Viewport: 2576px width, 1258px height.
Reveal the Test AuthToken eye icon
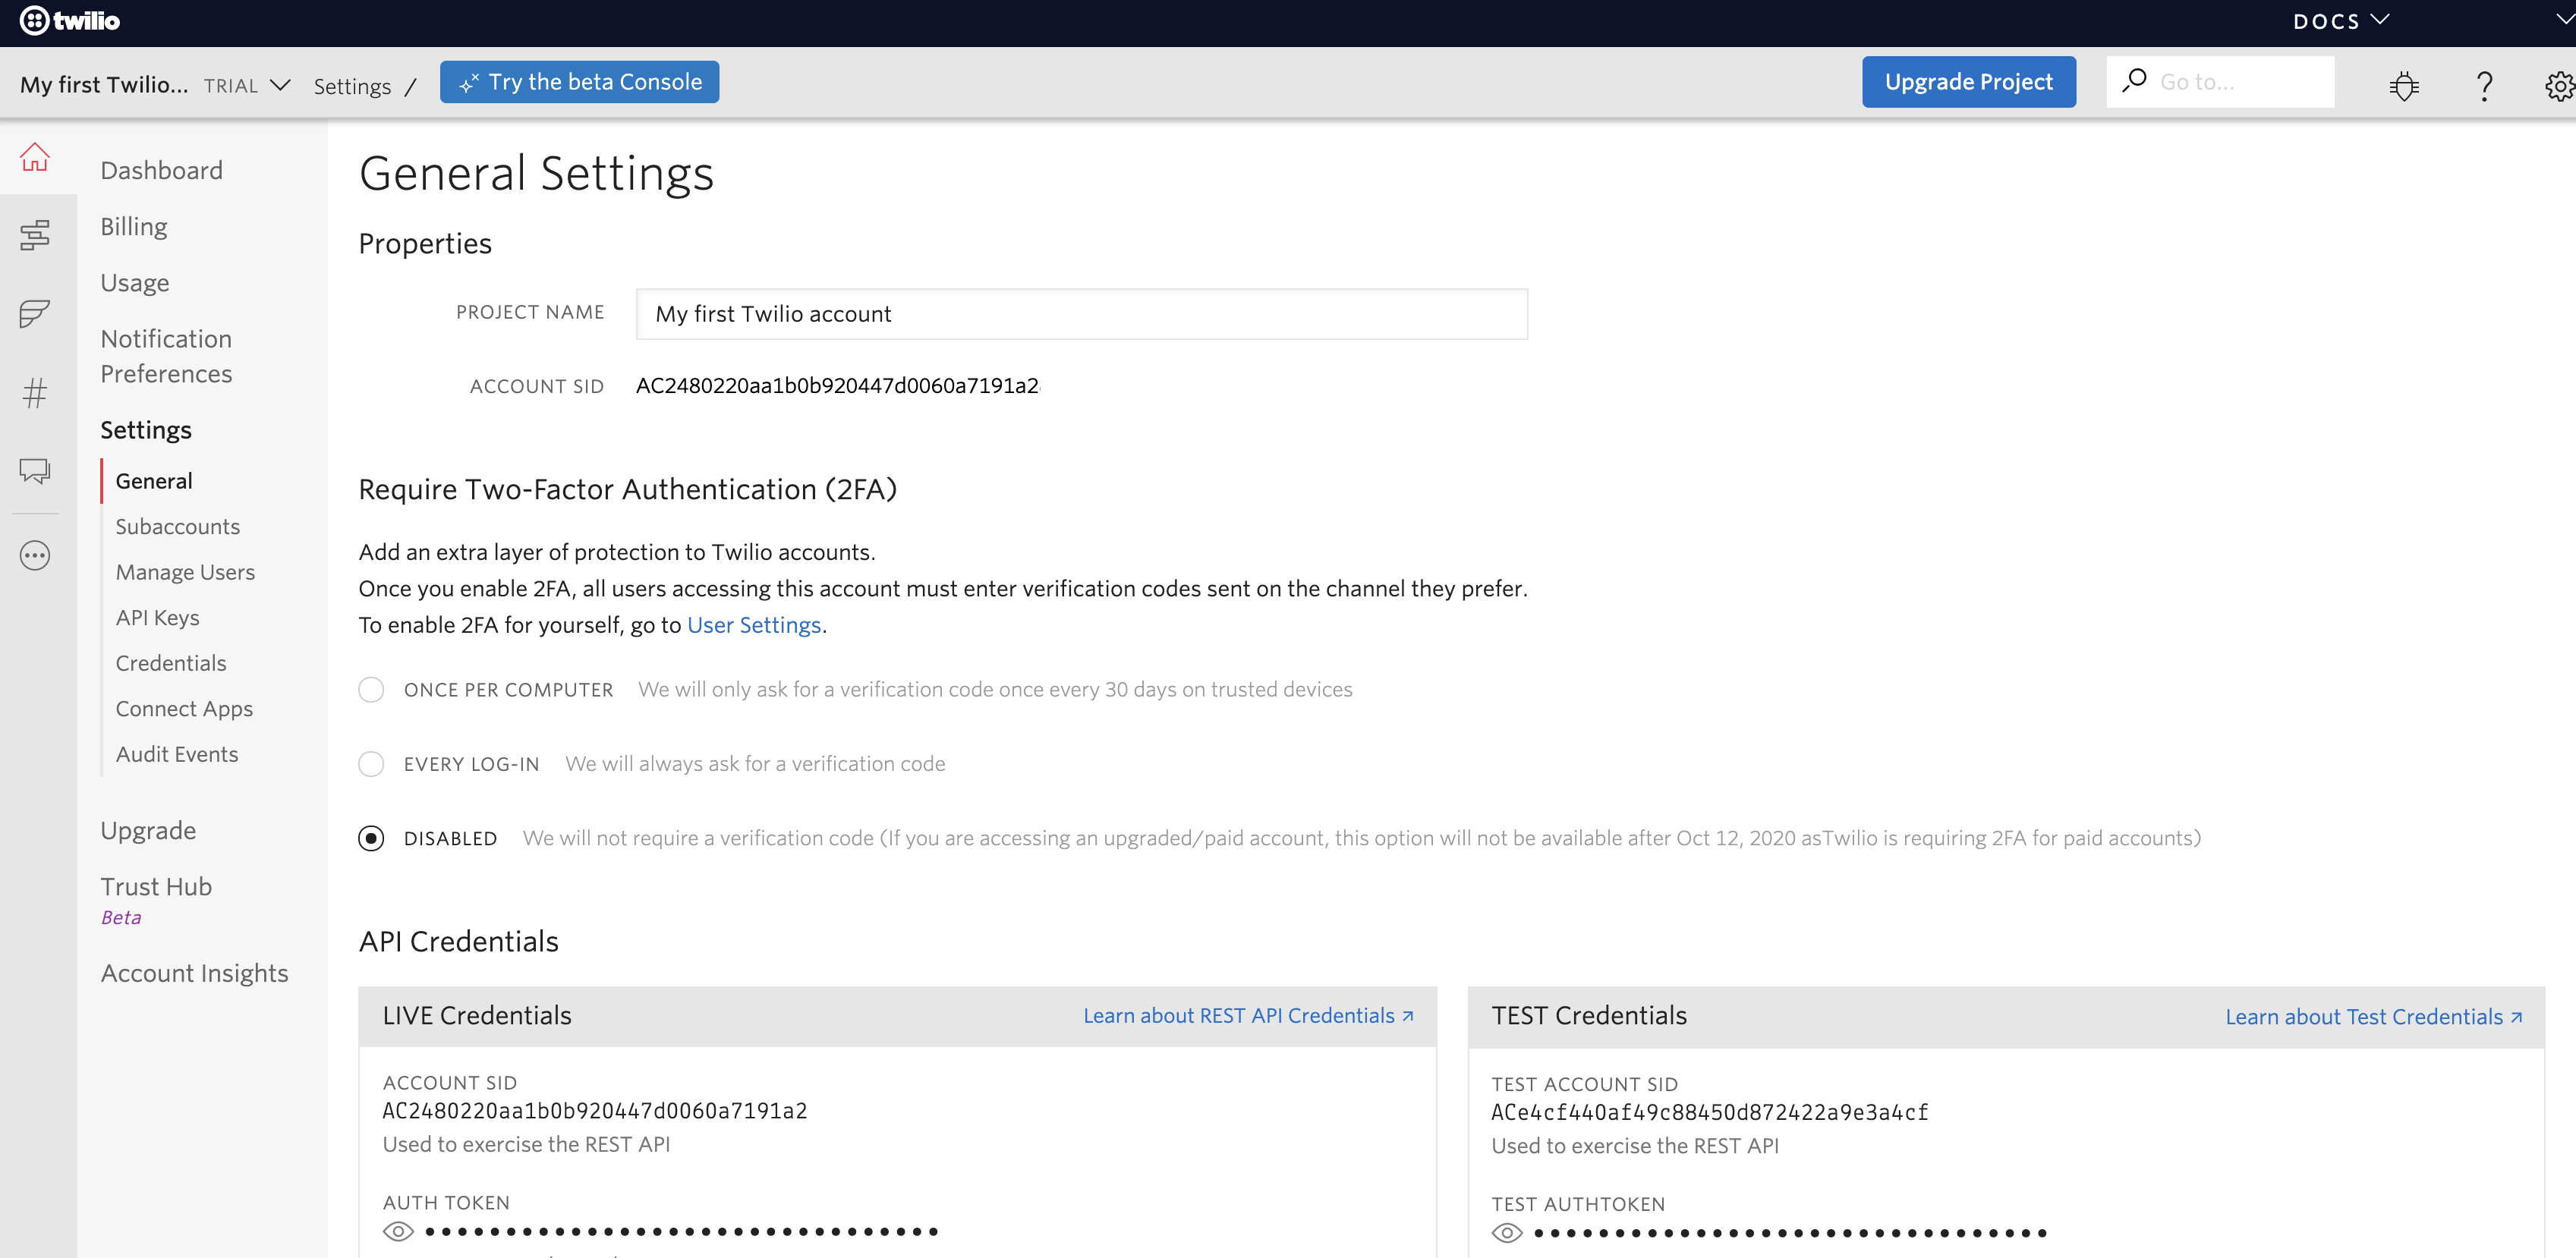coord(1507,1233)
